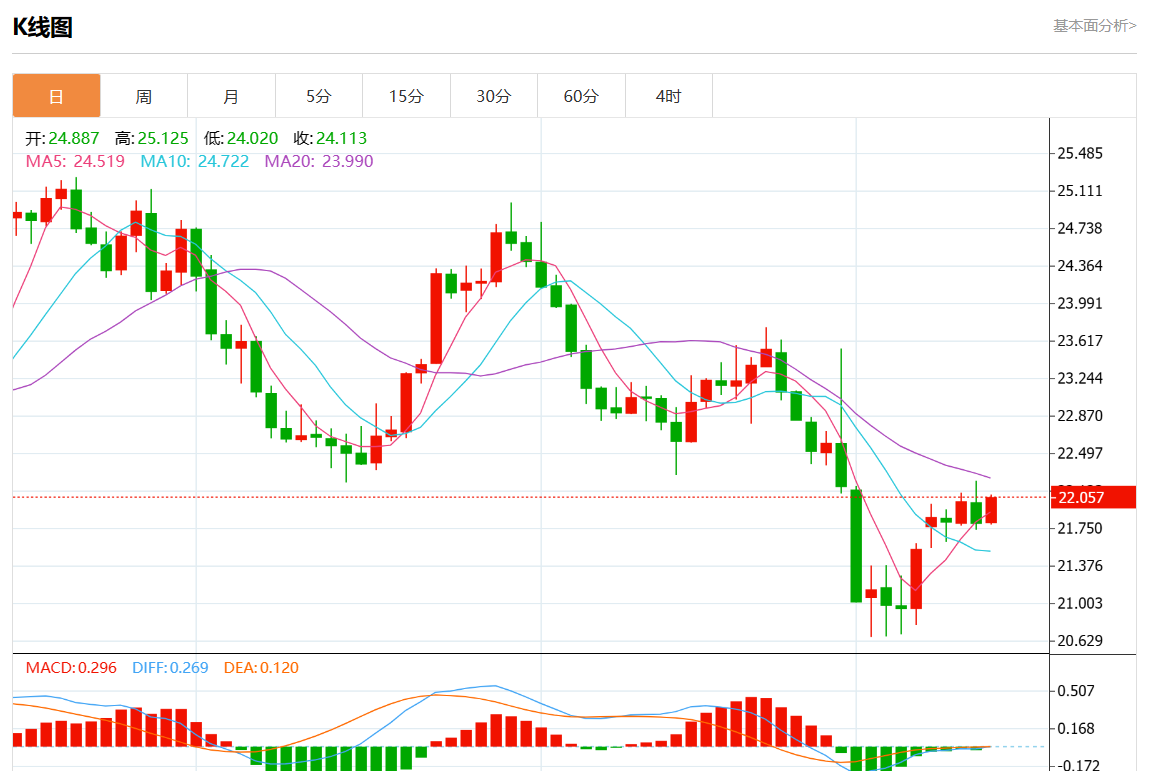This screenshot has width=1166, height=771.
Task: Open the 基本面分析 link
Action: click(x=1095, y=26)
